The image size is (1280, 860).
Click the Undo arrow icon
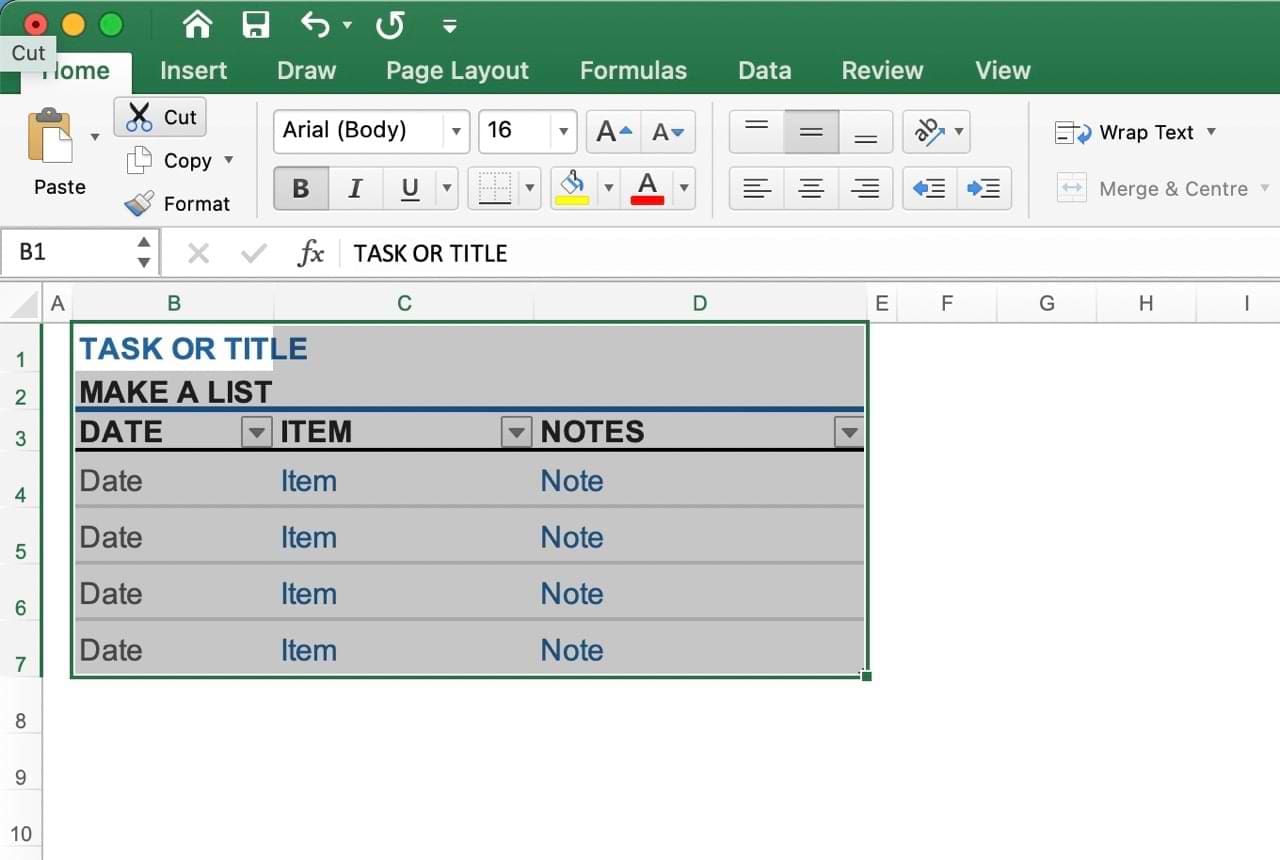click(x=315, y=25)
